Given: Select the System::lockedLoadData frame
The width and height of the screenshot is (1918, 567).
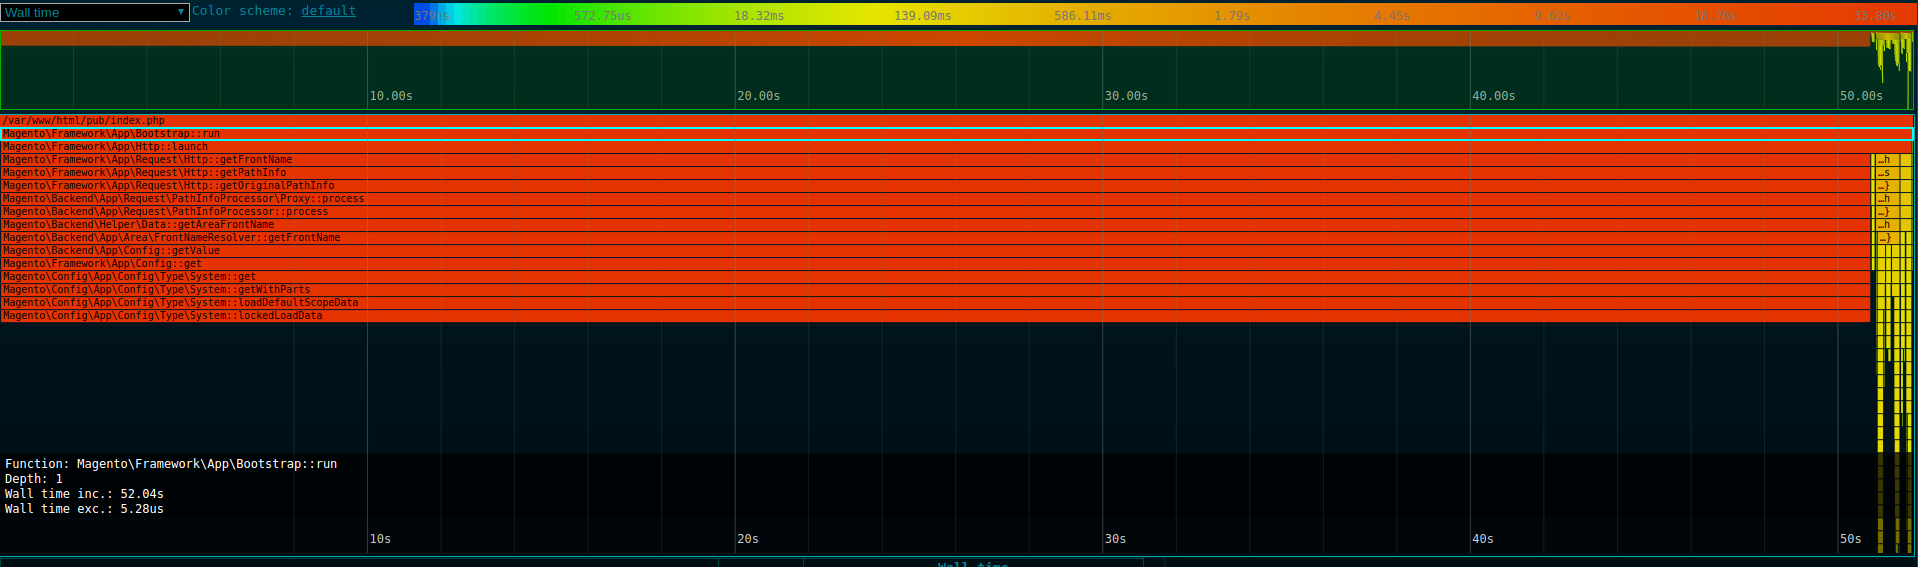Looking at the screenshot, I should [x=935, y=316].
